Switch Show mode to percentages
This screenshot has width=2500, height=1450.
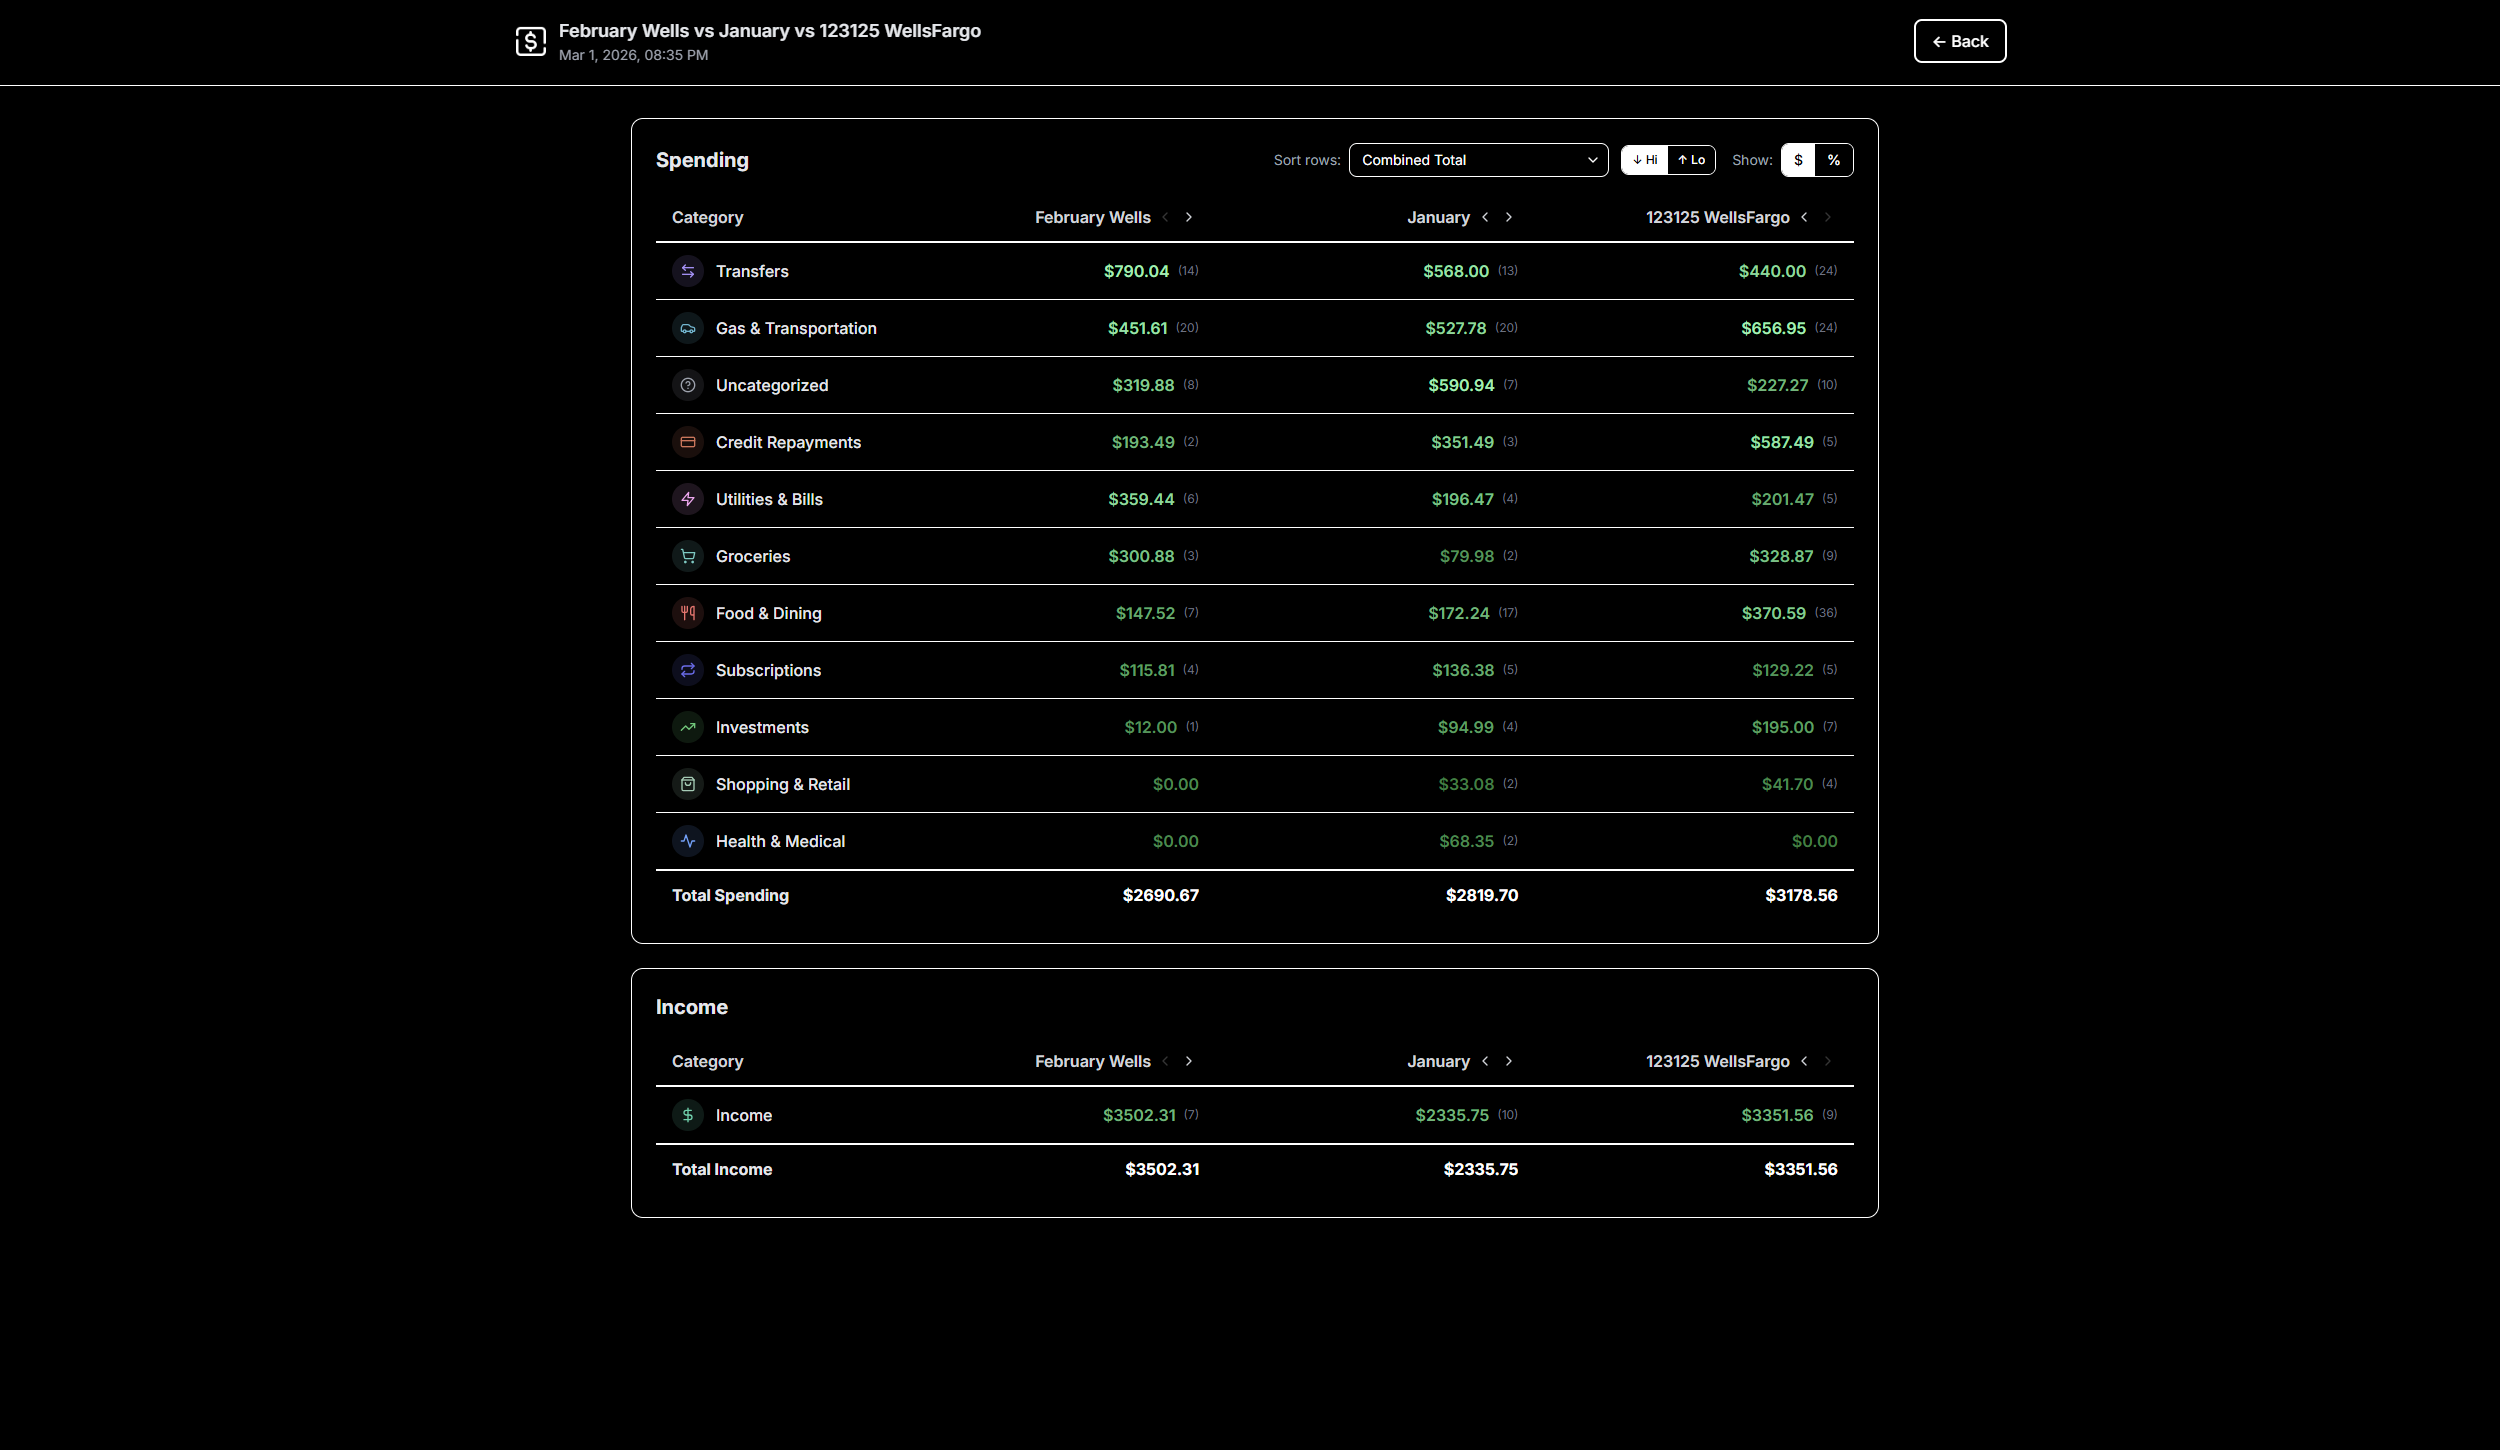pyautogui.click(x=1834, y=160)
